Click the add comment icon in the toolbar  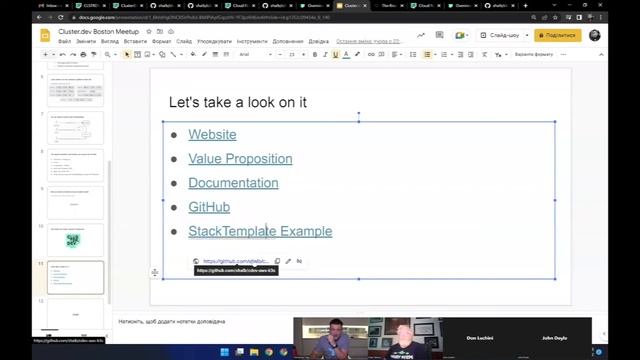(382, 54)
